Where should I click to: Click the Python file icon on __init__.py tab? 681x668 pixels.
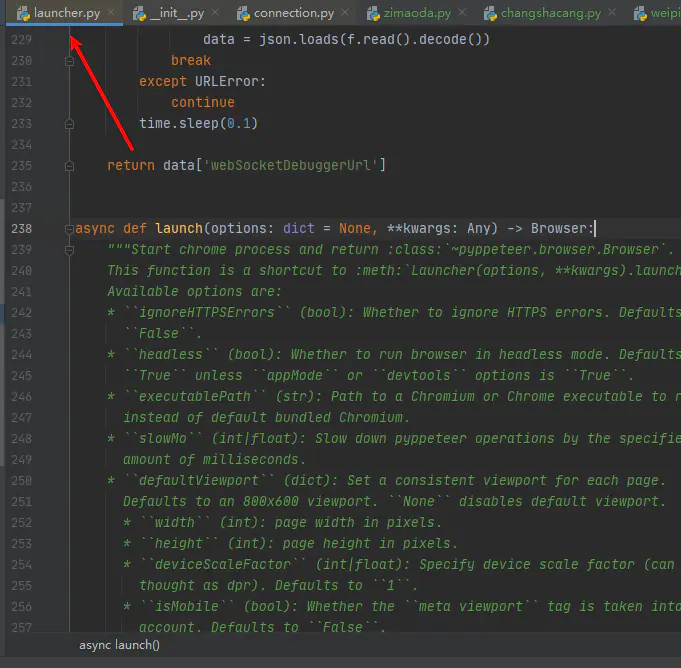tap(139, 14)
